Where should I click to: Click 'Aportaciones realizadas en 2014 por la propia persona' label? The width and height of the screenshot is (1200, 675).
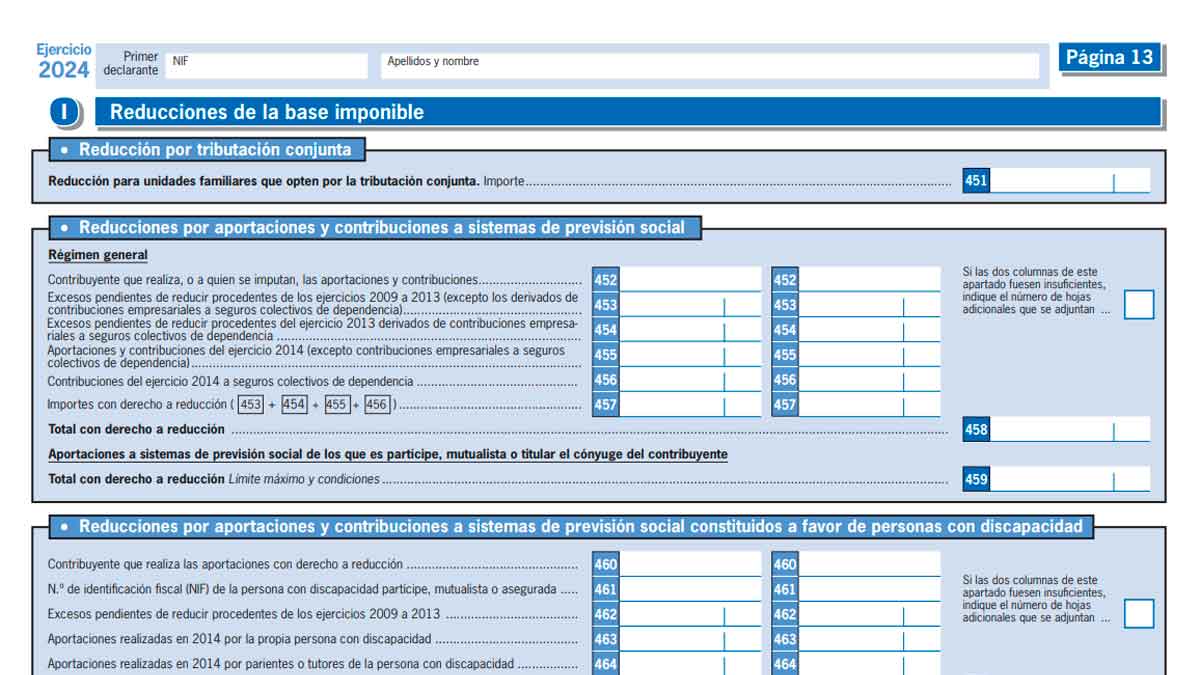click(x=239, y=639)
